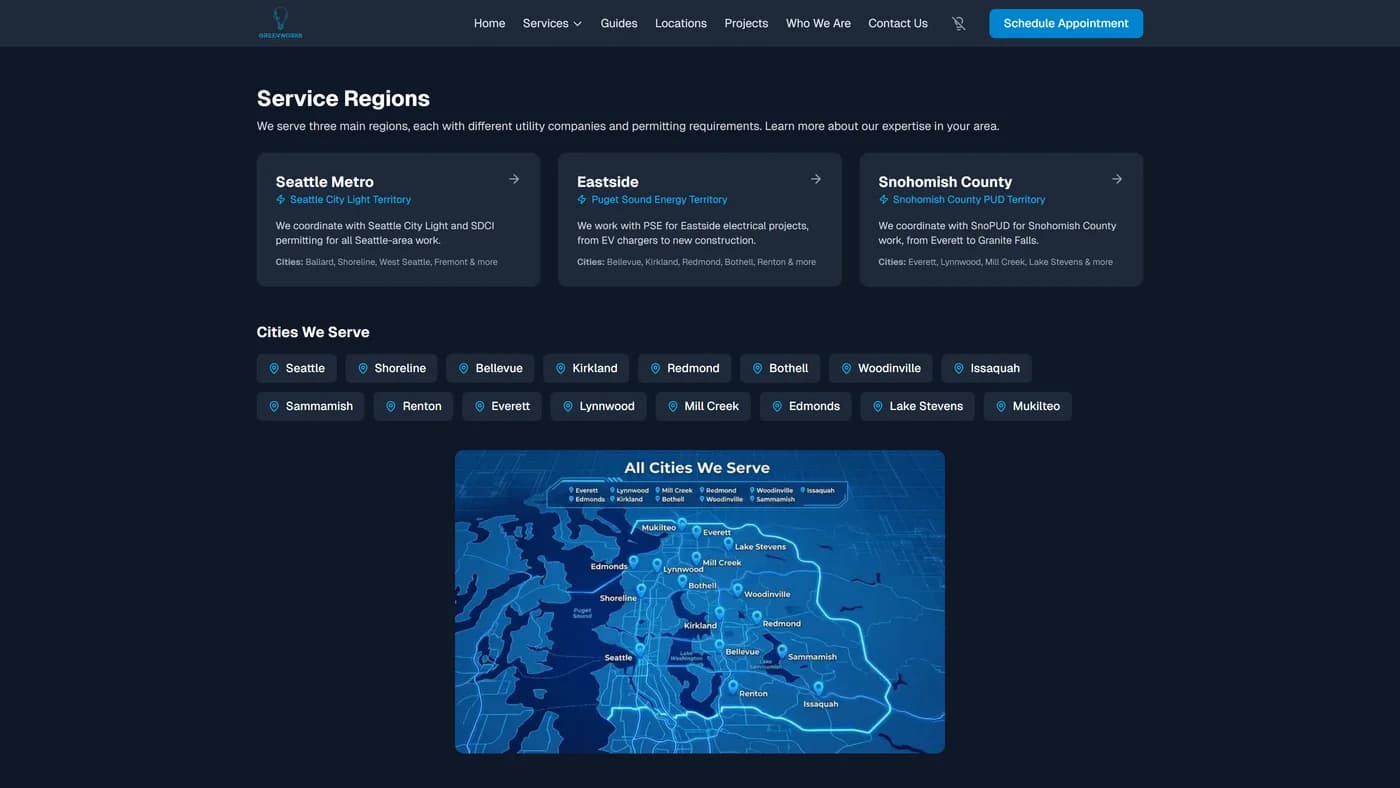Click the arrow on Snohomish County card
The width and height of the screenshot is (1400, 788).
coord(1116,179)
